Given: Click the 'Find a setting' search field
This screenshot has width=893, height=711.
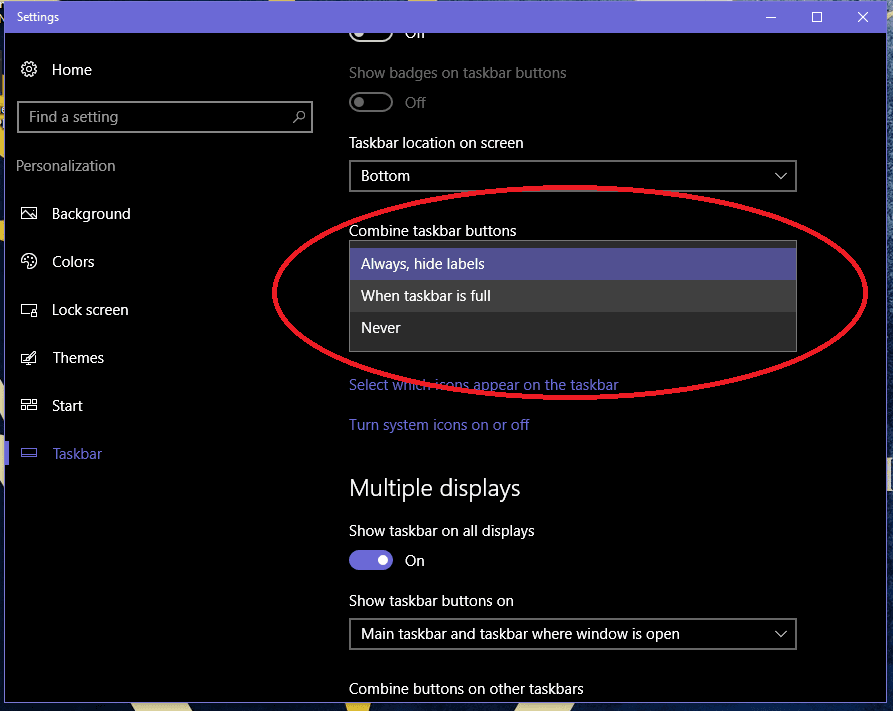Looking at the screenshot, I should [155, 117].
